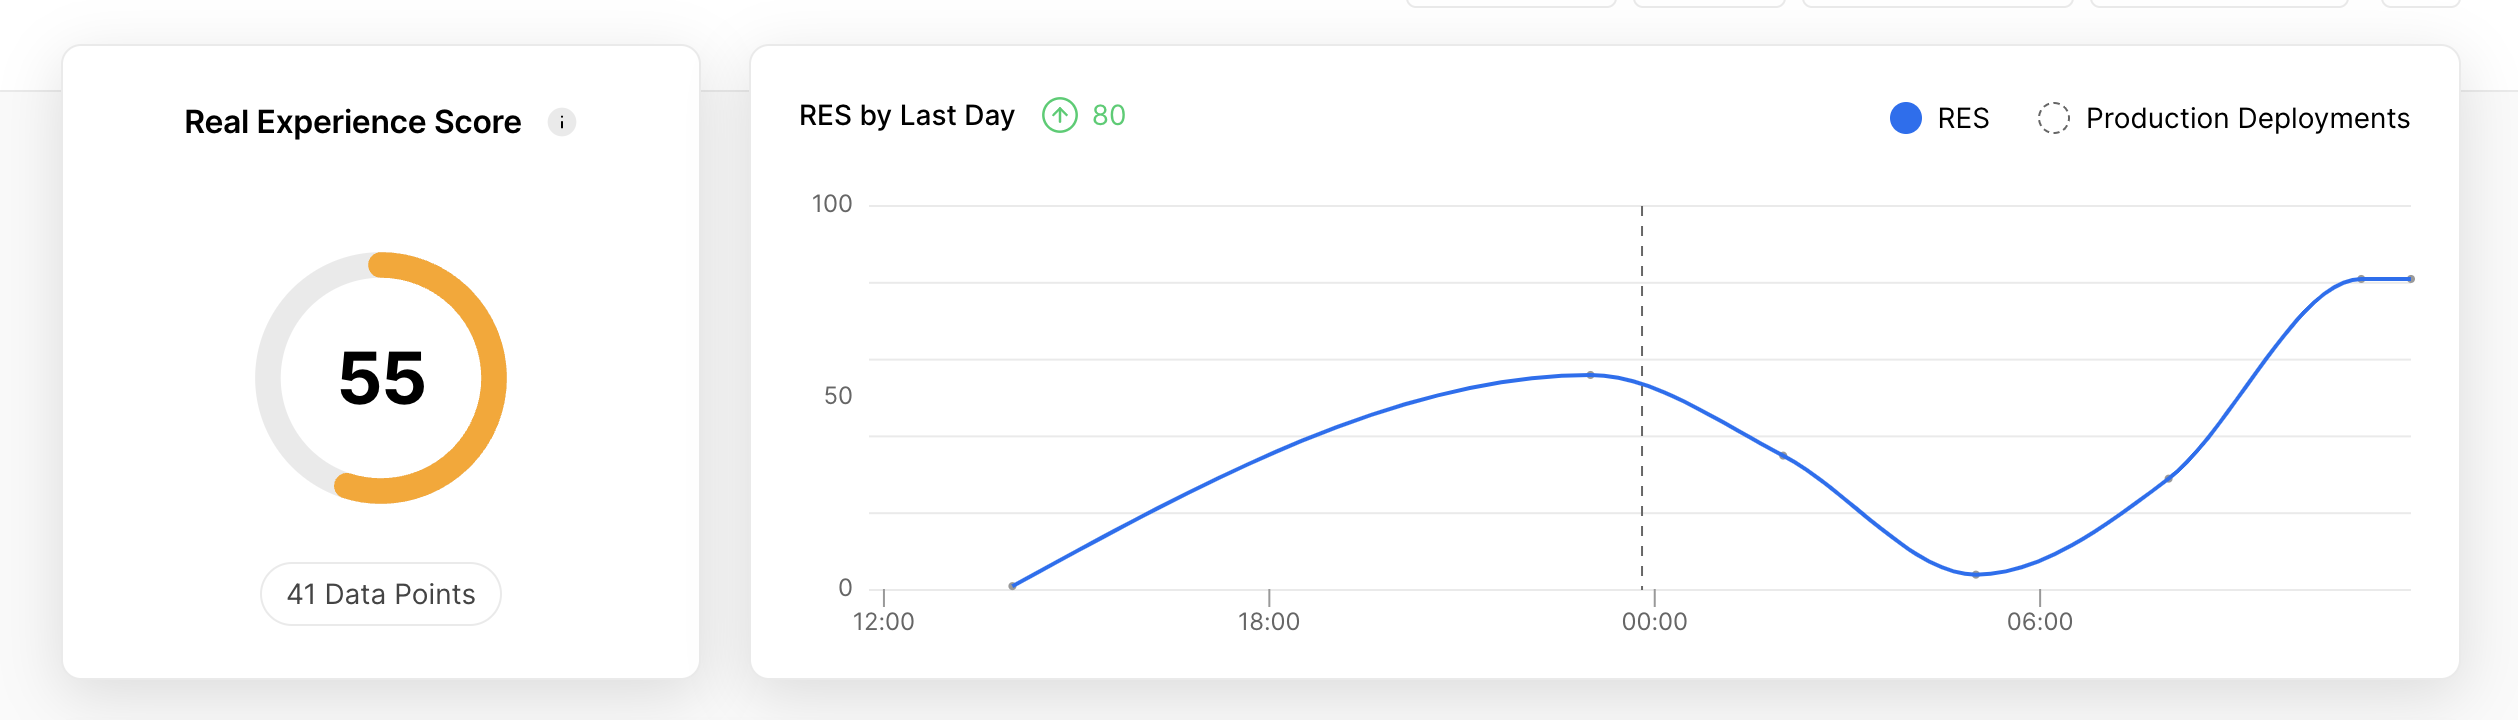This screenshot has height=720, width=2518.
Task: Select the lowest data point near 06:00
Action: pos(1976,575)
